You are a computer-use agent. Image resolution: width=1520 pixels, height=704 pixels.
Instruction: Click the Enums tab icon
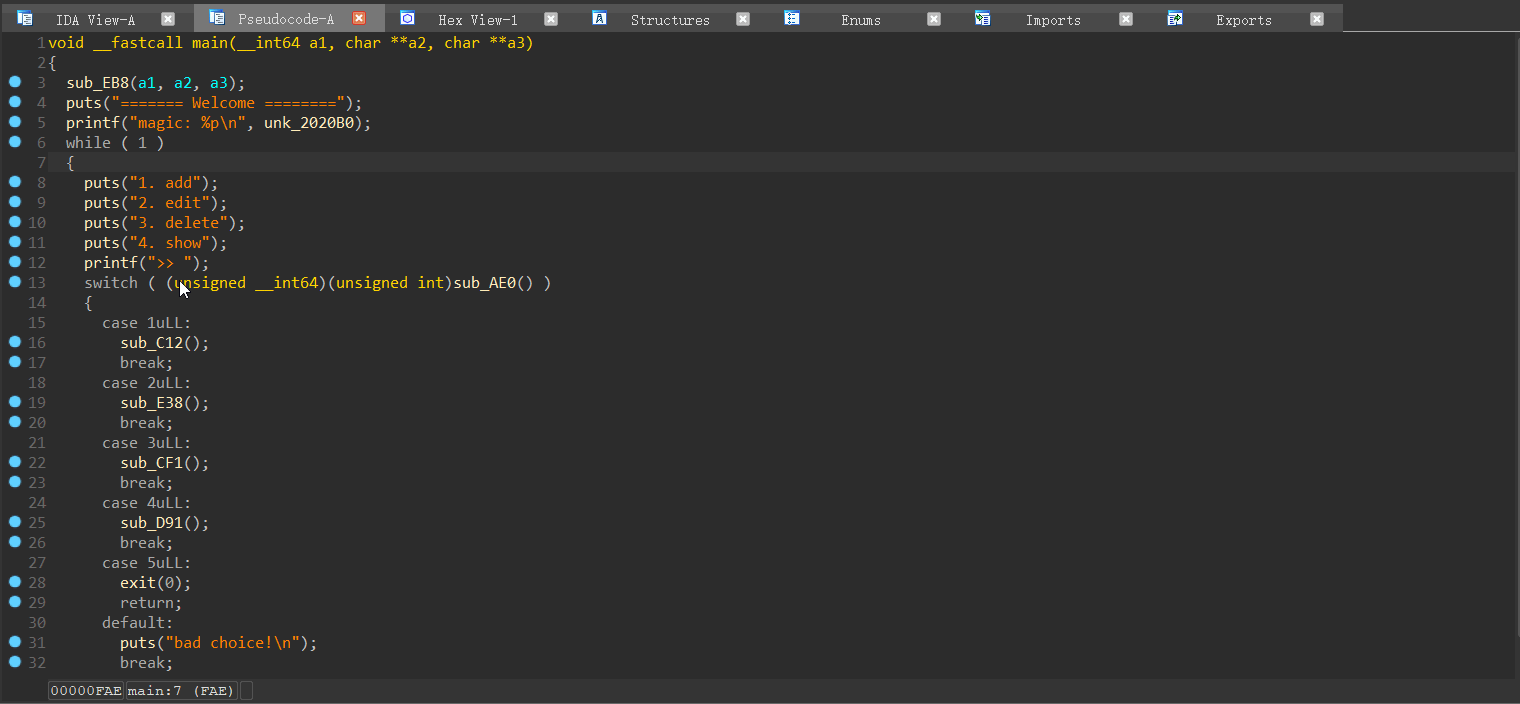click(x=792, y=18)
